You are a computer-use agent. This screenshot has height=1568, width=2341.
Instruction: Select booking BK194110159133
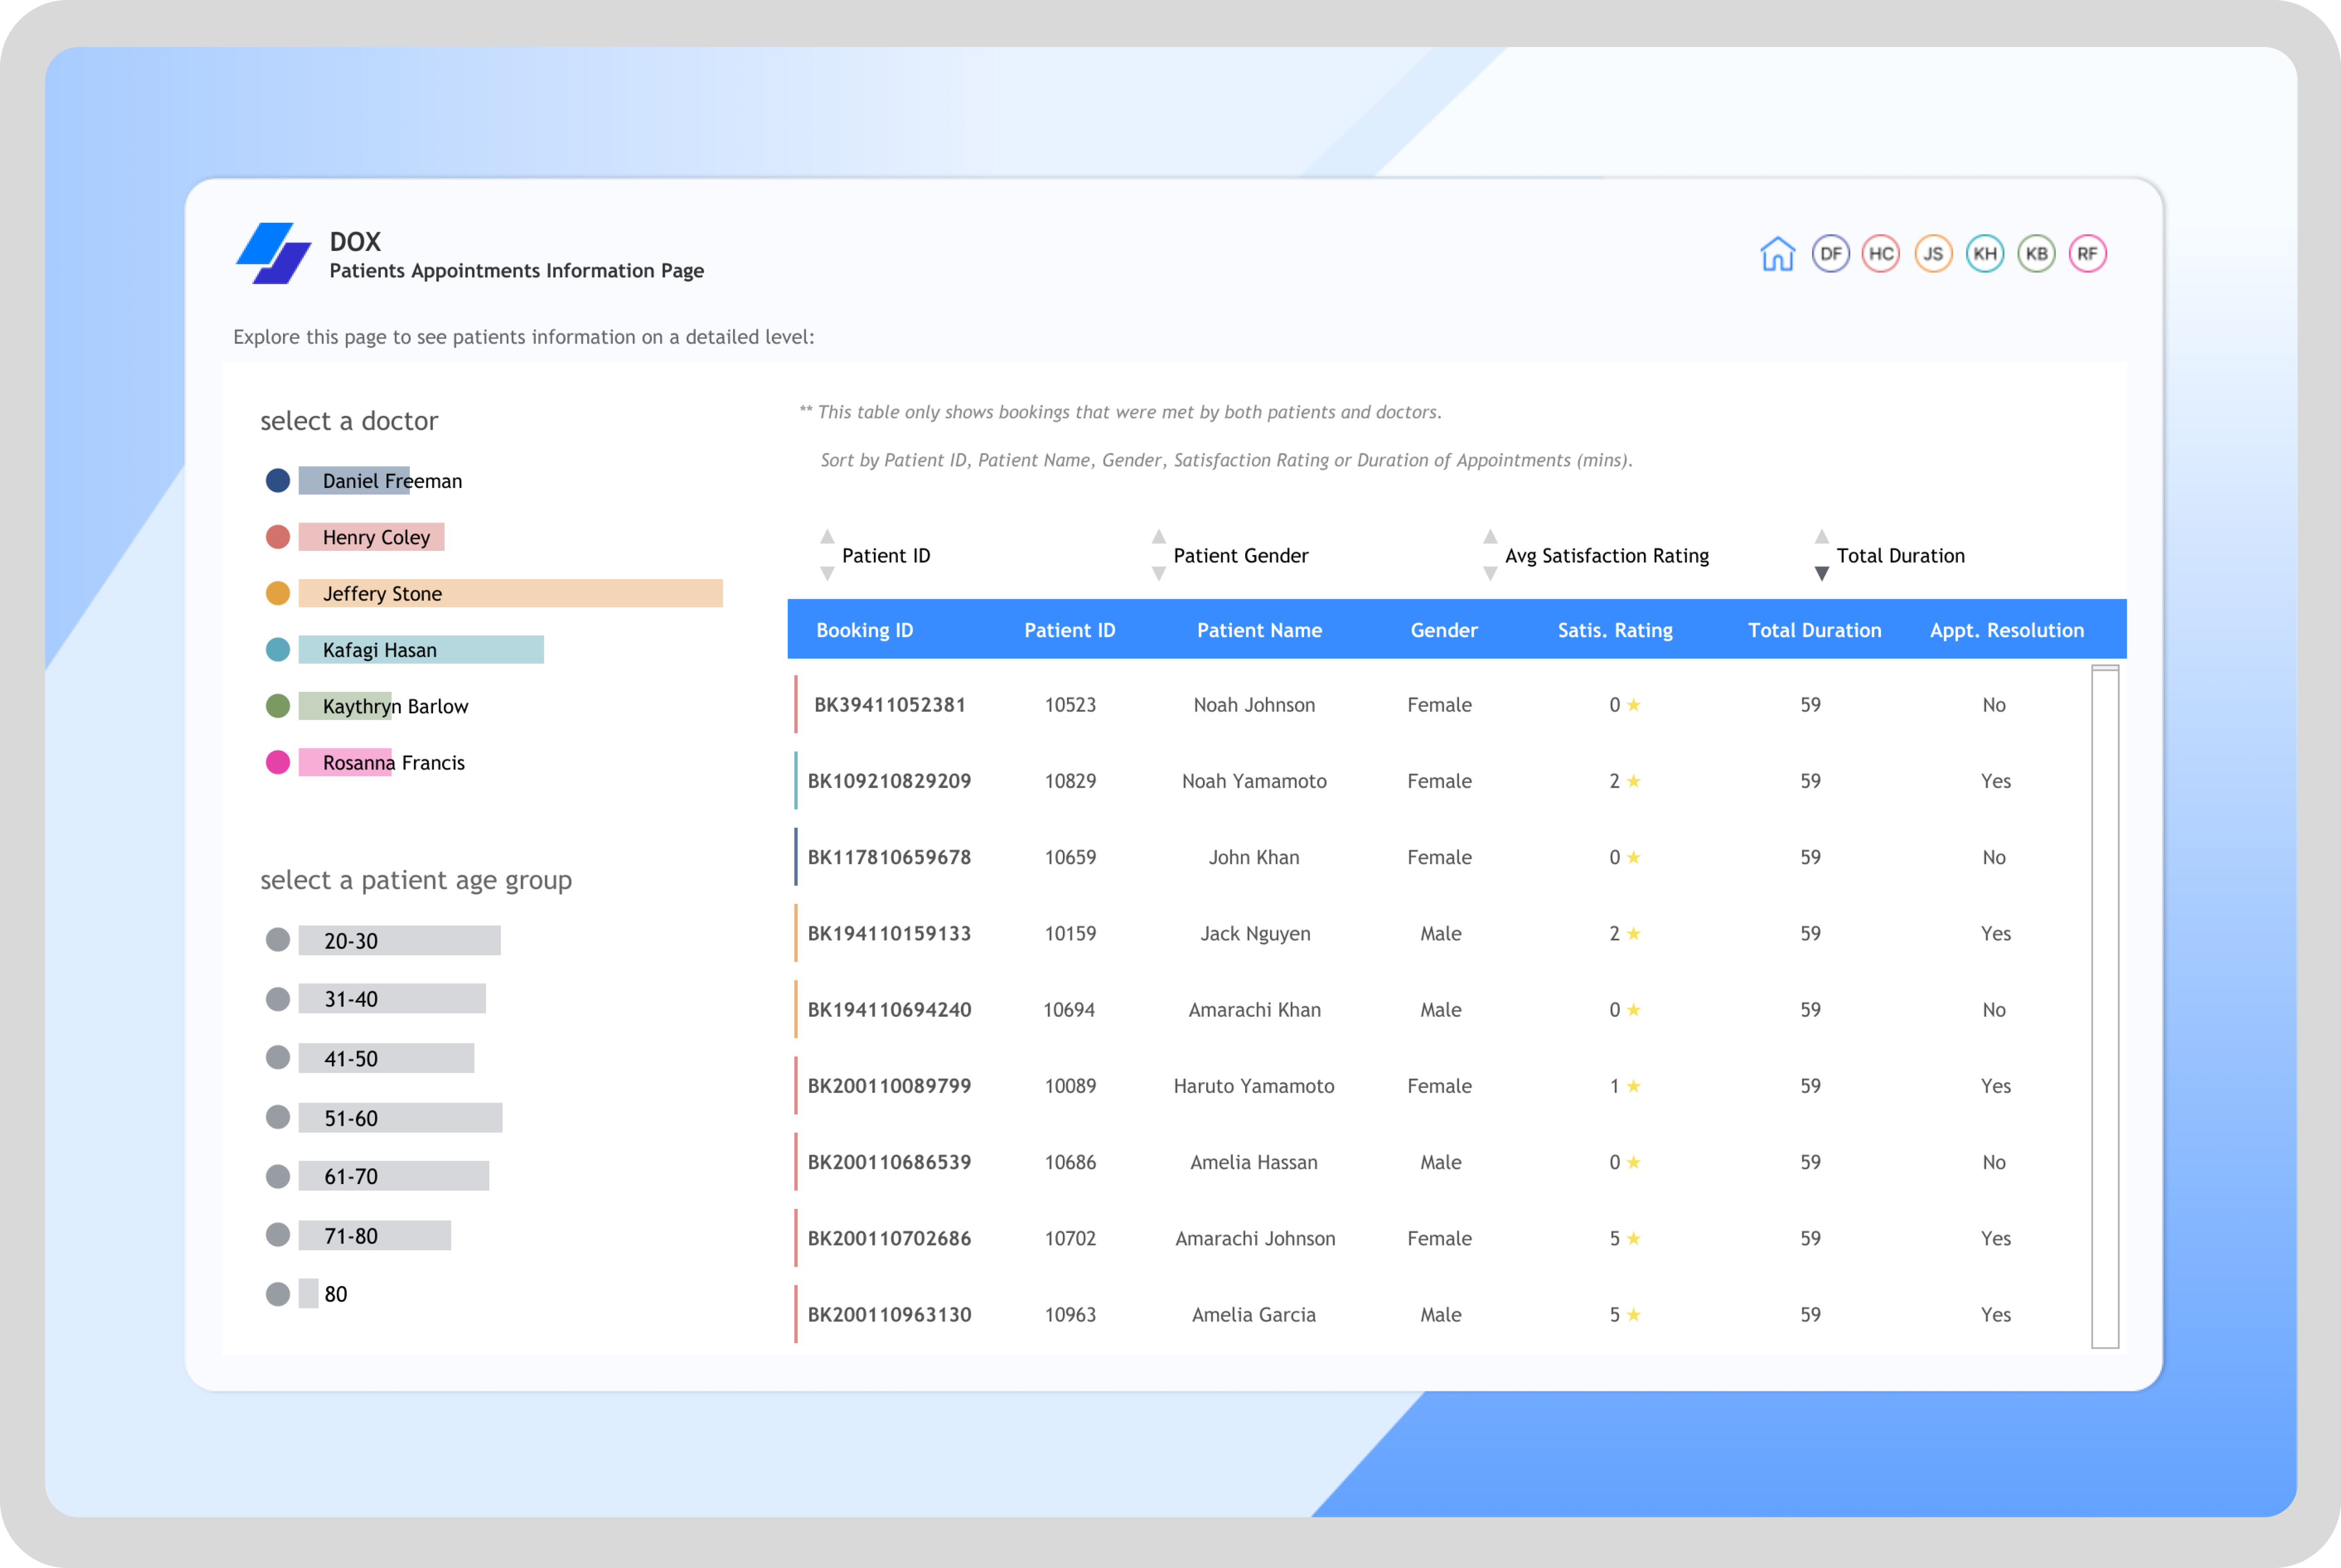(889, 934)
